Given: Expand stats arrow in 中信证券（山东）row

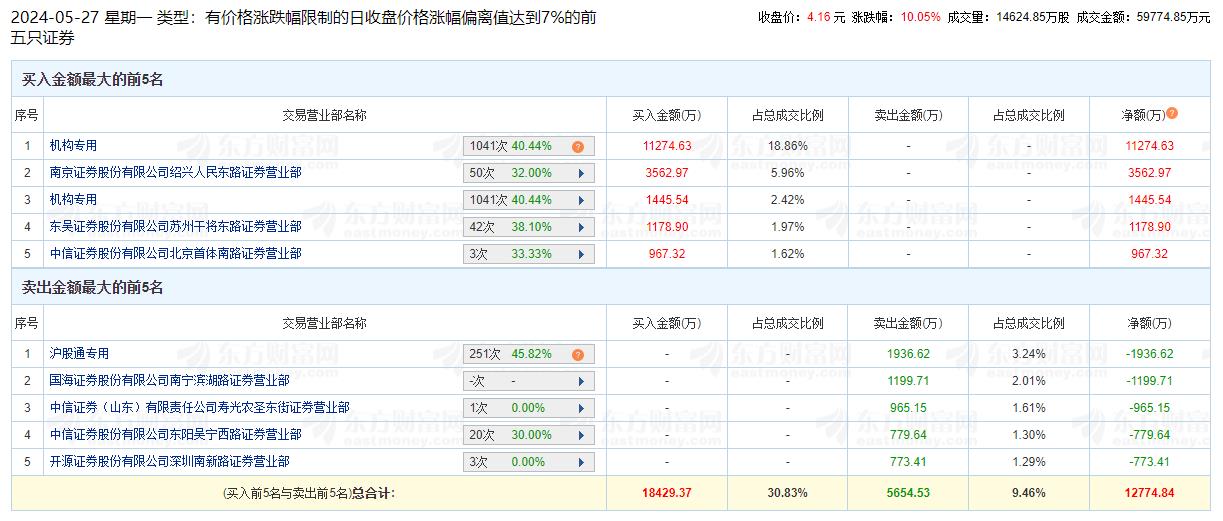Looking at the screenshot, I should click(x=581, y=408).
